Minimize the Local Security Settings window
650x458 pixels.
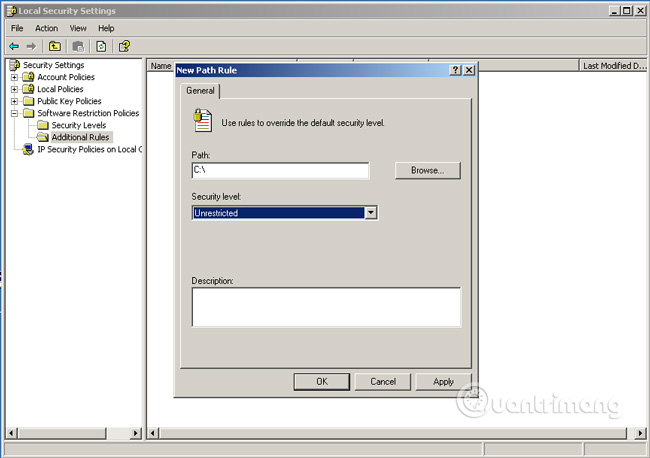coord(614,11)
